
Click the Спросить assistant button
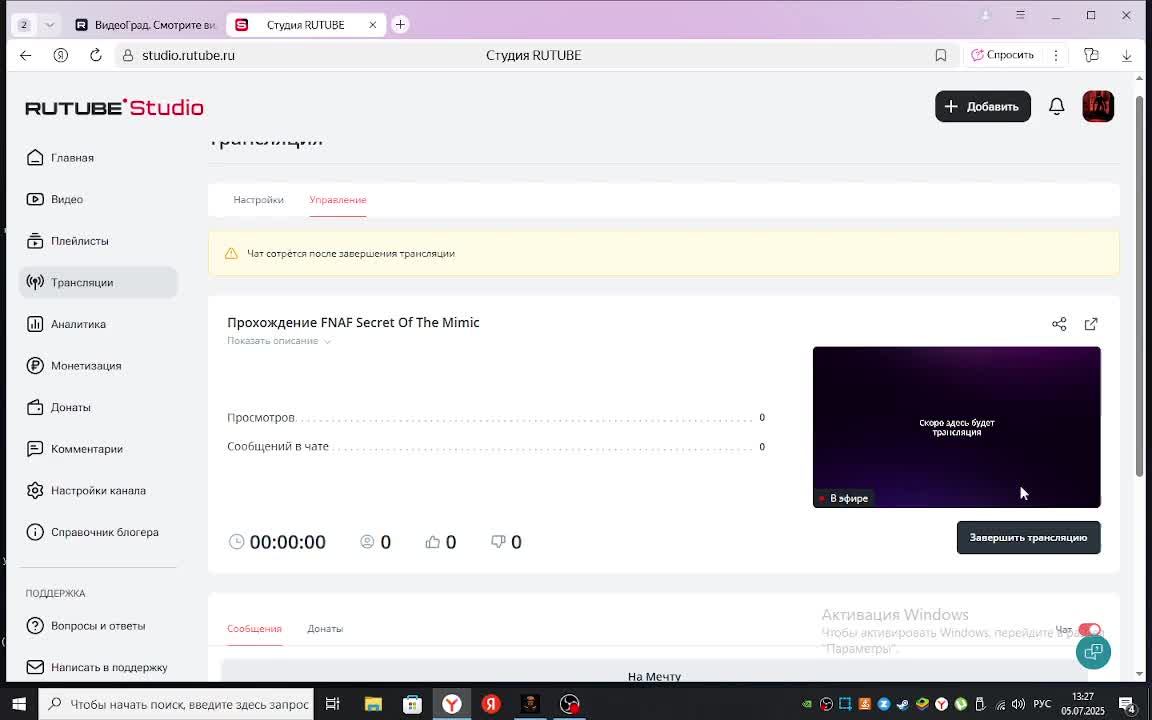[x=1003, y=55]
